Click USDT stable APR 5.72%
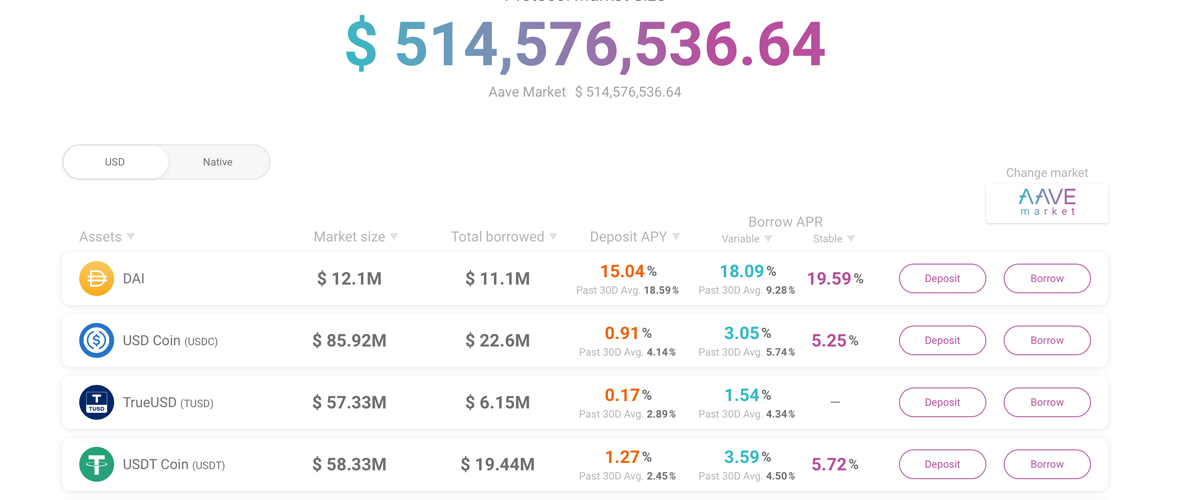 coord(835,465)
